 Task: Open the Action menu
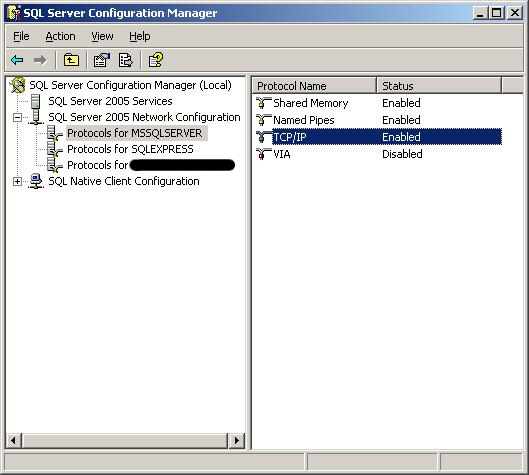pyautogui.click(x=60, y=36)
